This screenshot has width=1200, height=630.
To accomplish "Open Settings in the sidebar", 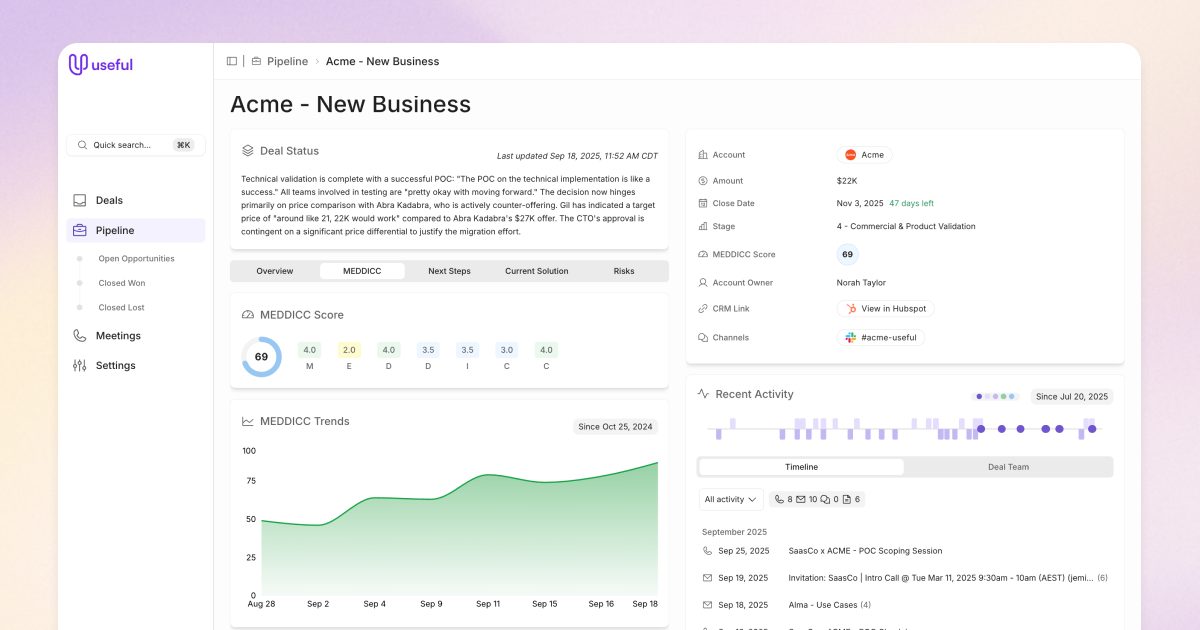I will coord(136,366).
